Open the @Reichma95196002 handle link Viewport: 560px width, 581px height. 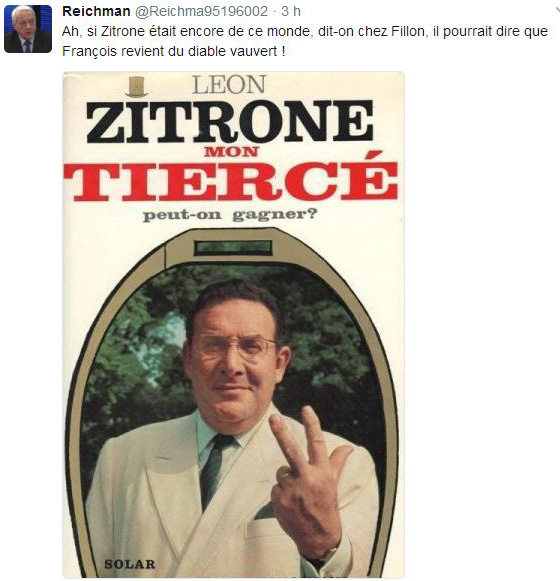(x=201, y=11)
